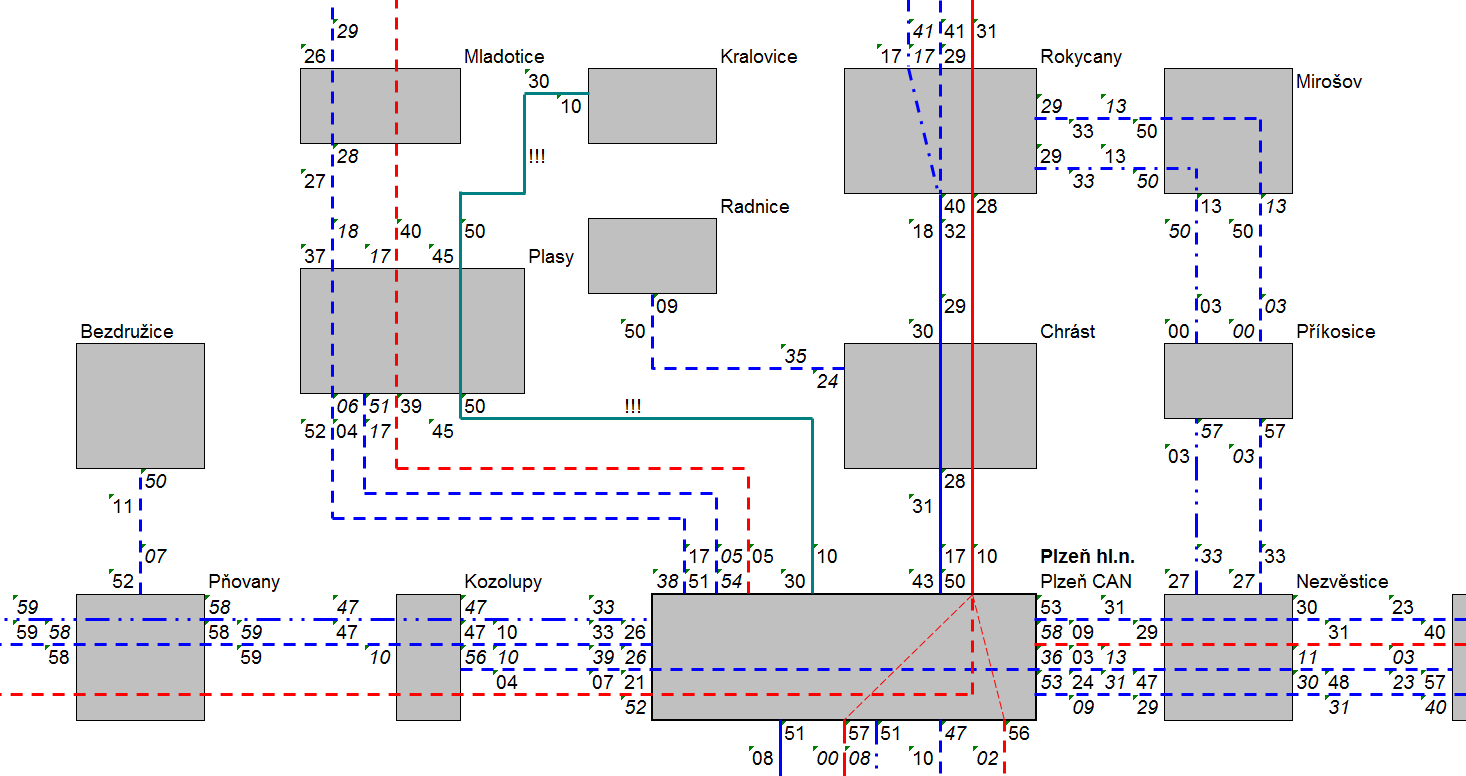This screenshot has width=1466, height=776.
Task: Click minute '32' below Rokycany box
Action: (x=955, y=232)
